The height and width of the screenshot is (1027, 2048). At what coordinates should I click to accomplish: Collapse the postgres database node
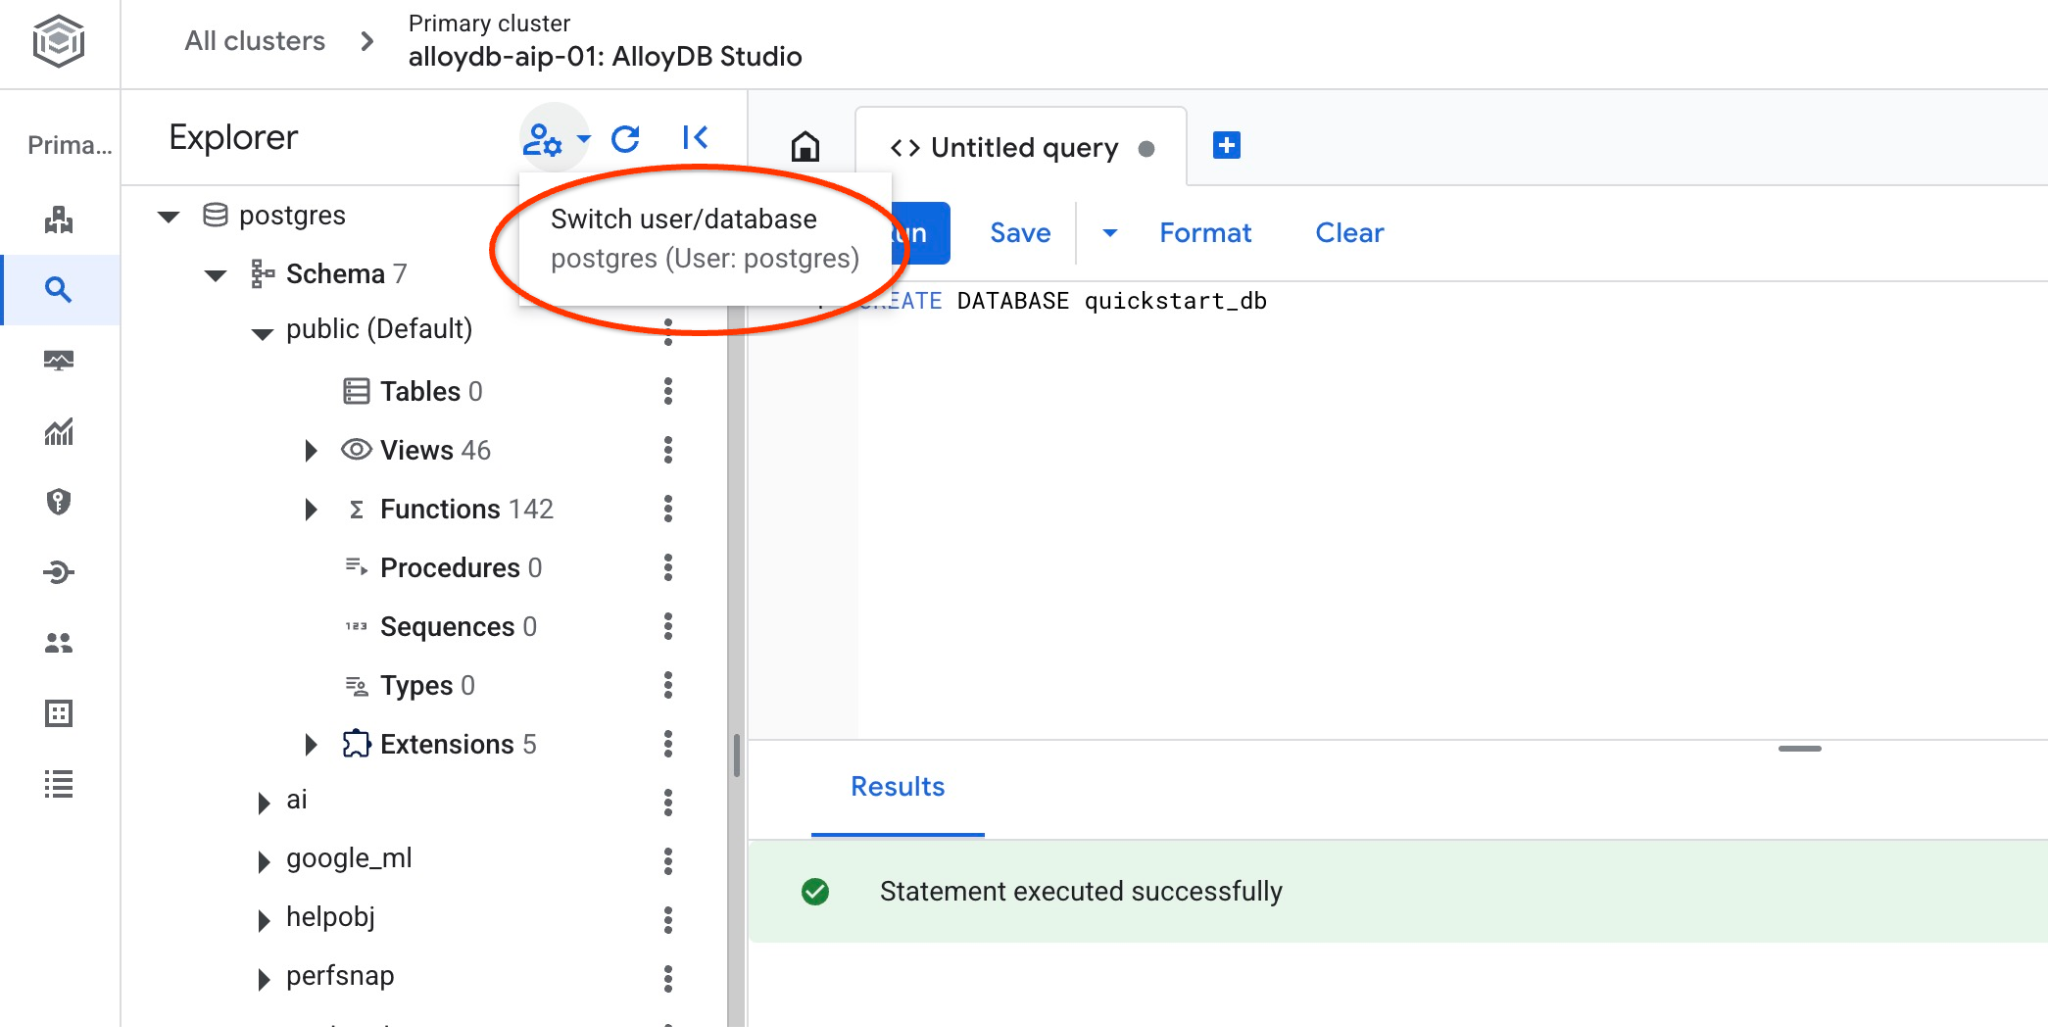coord(169,217)
